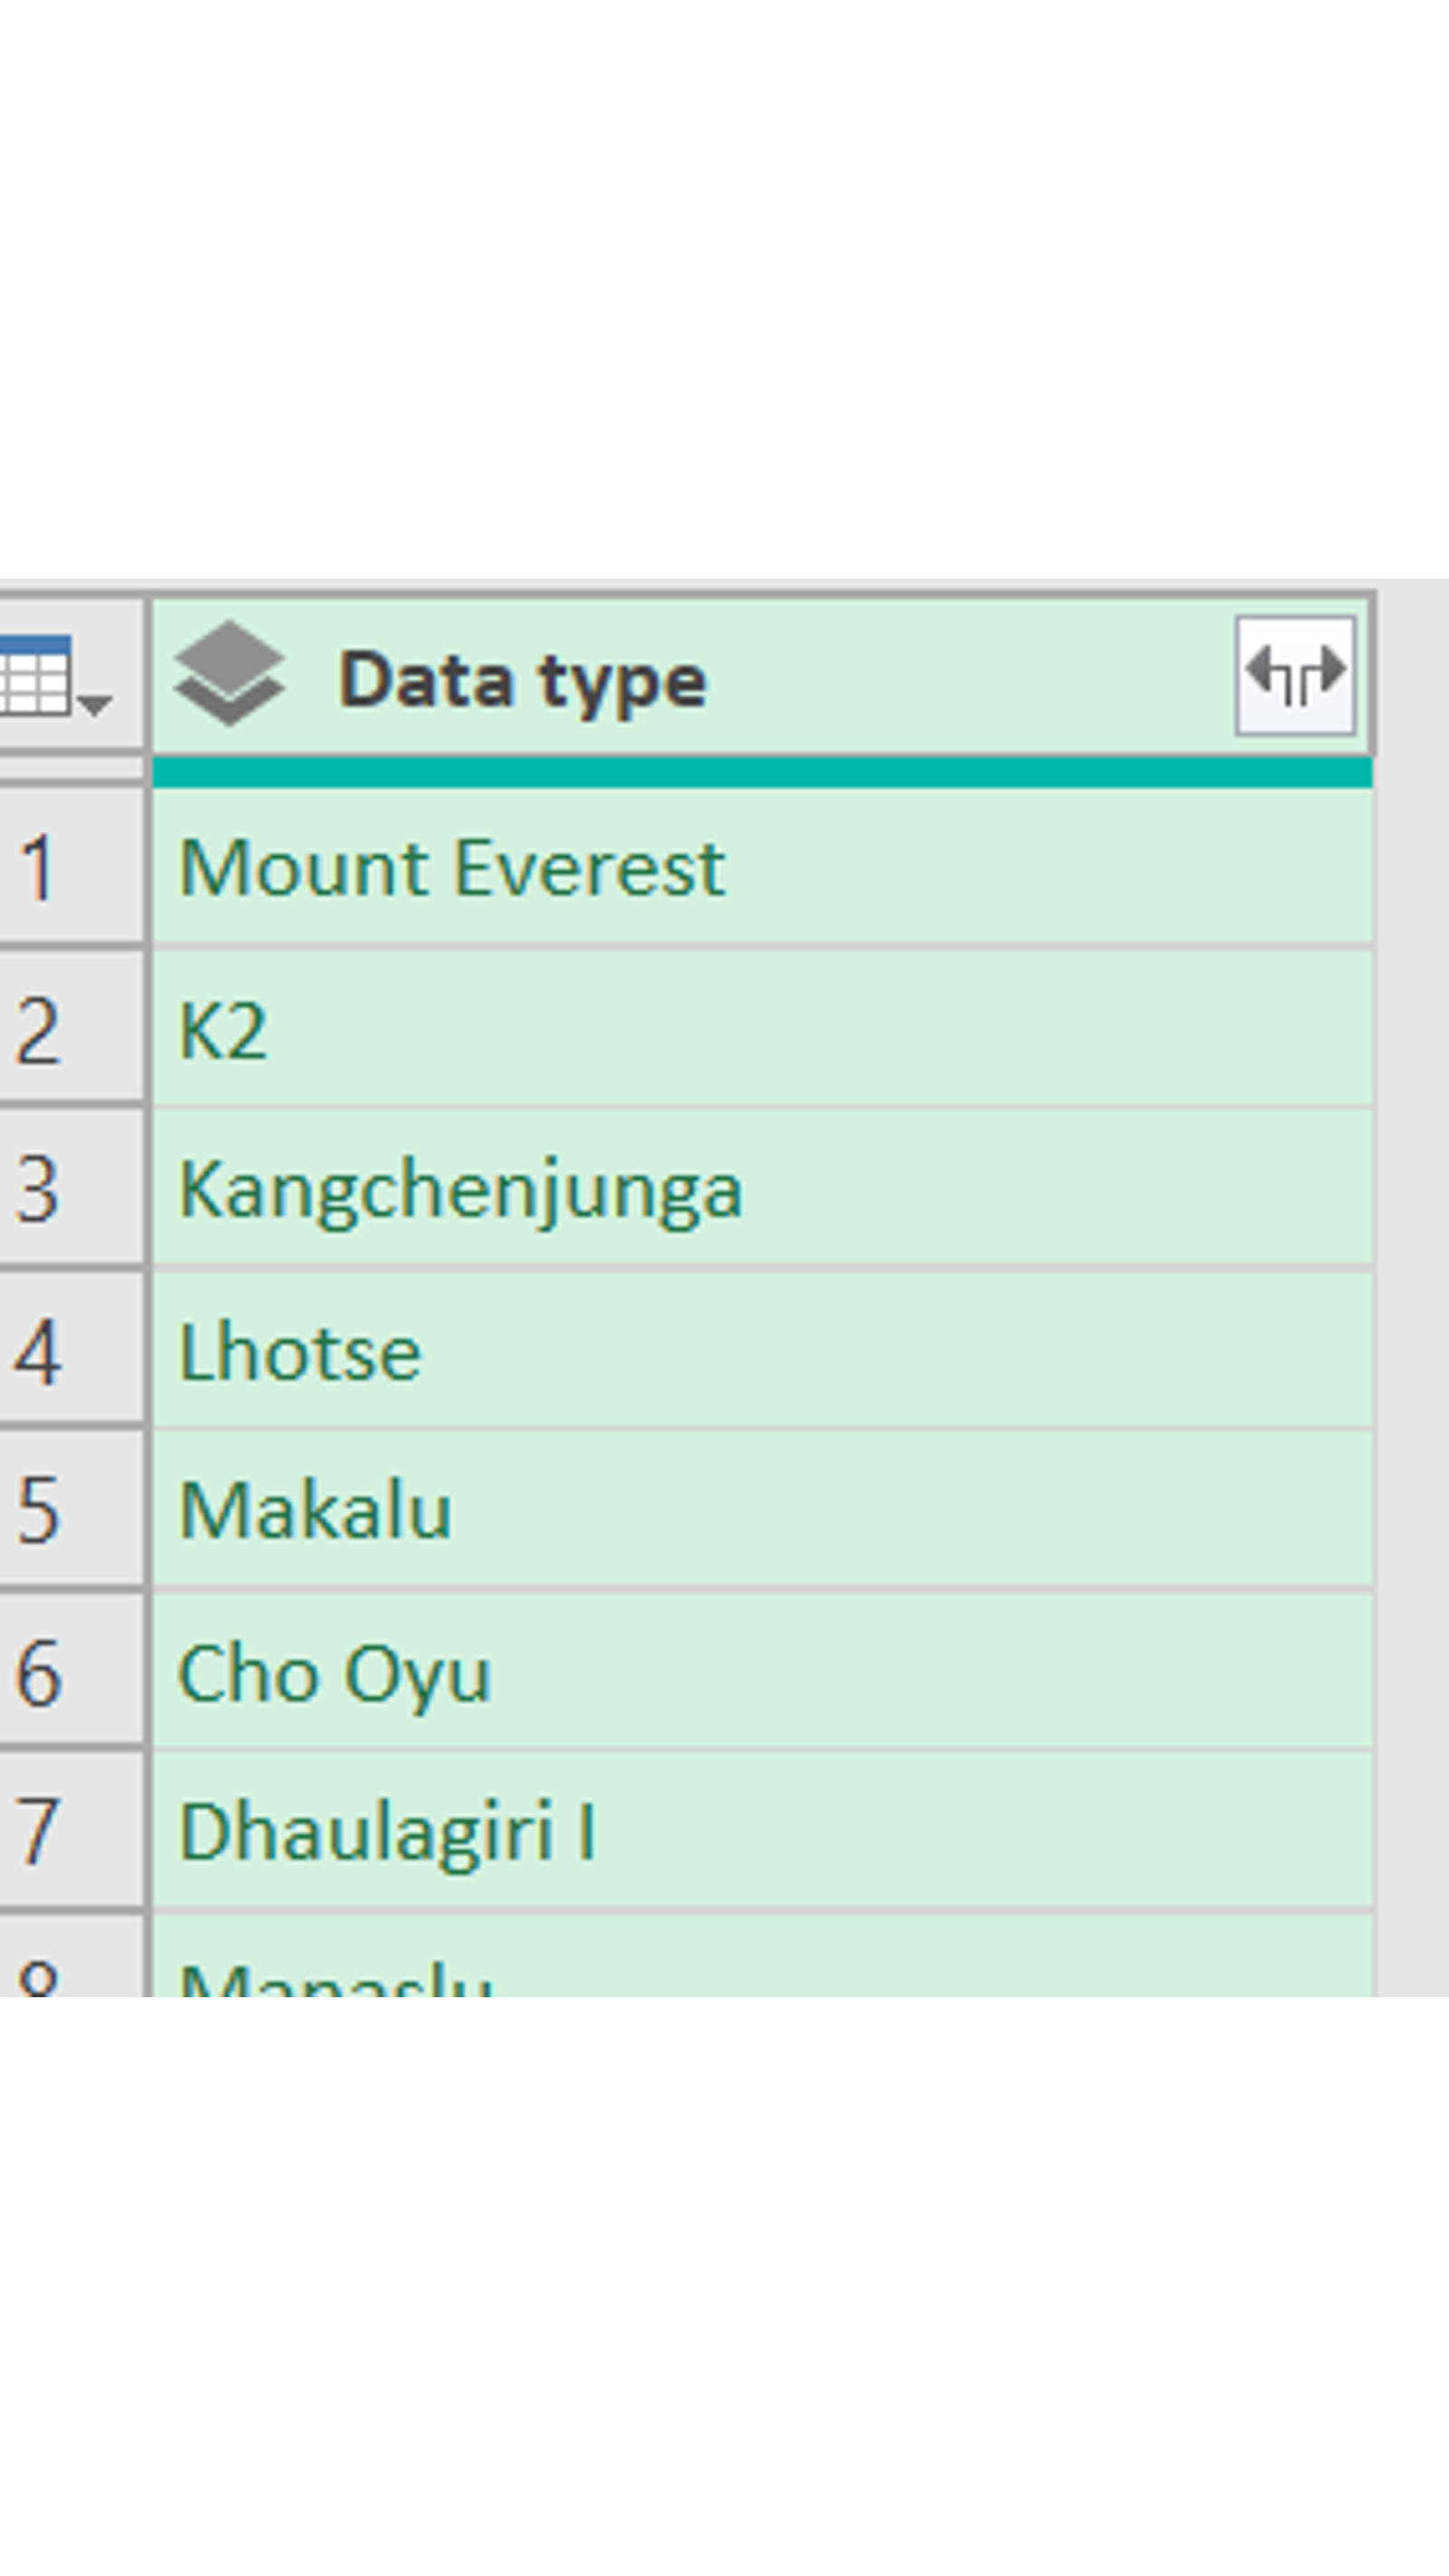1449x2576 pixels.
Task: Click the Kangchenjunga cell
Action: (762, 1190)
